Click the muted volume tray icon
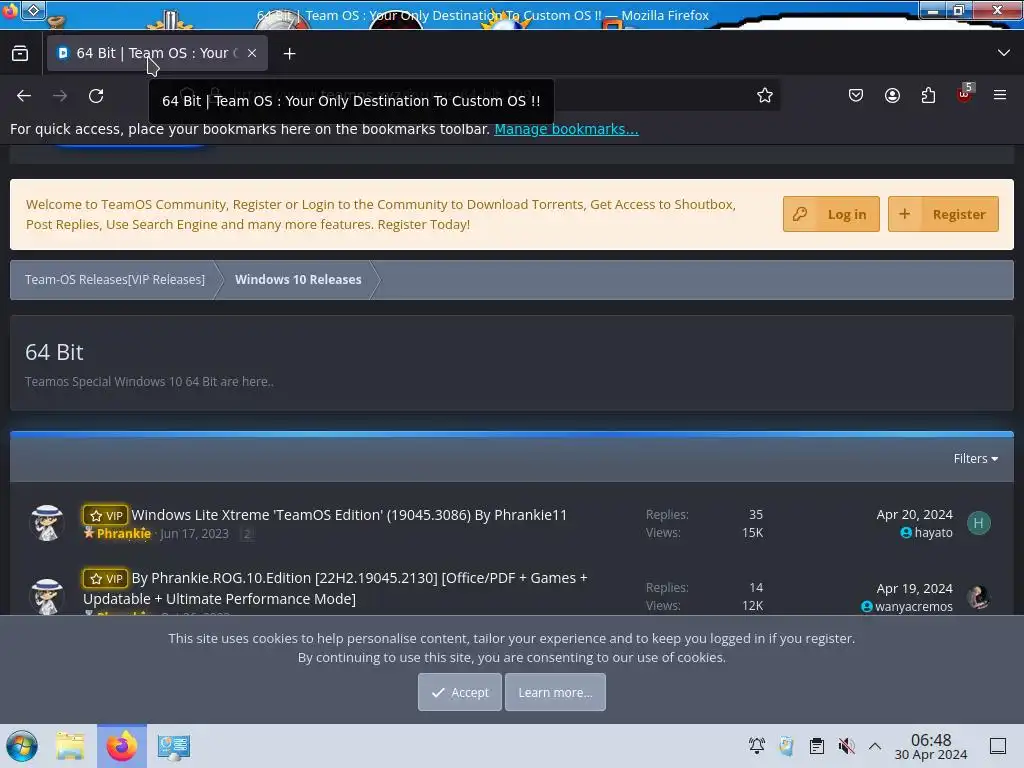 coord(846,746)
